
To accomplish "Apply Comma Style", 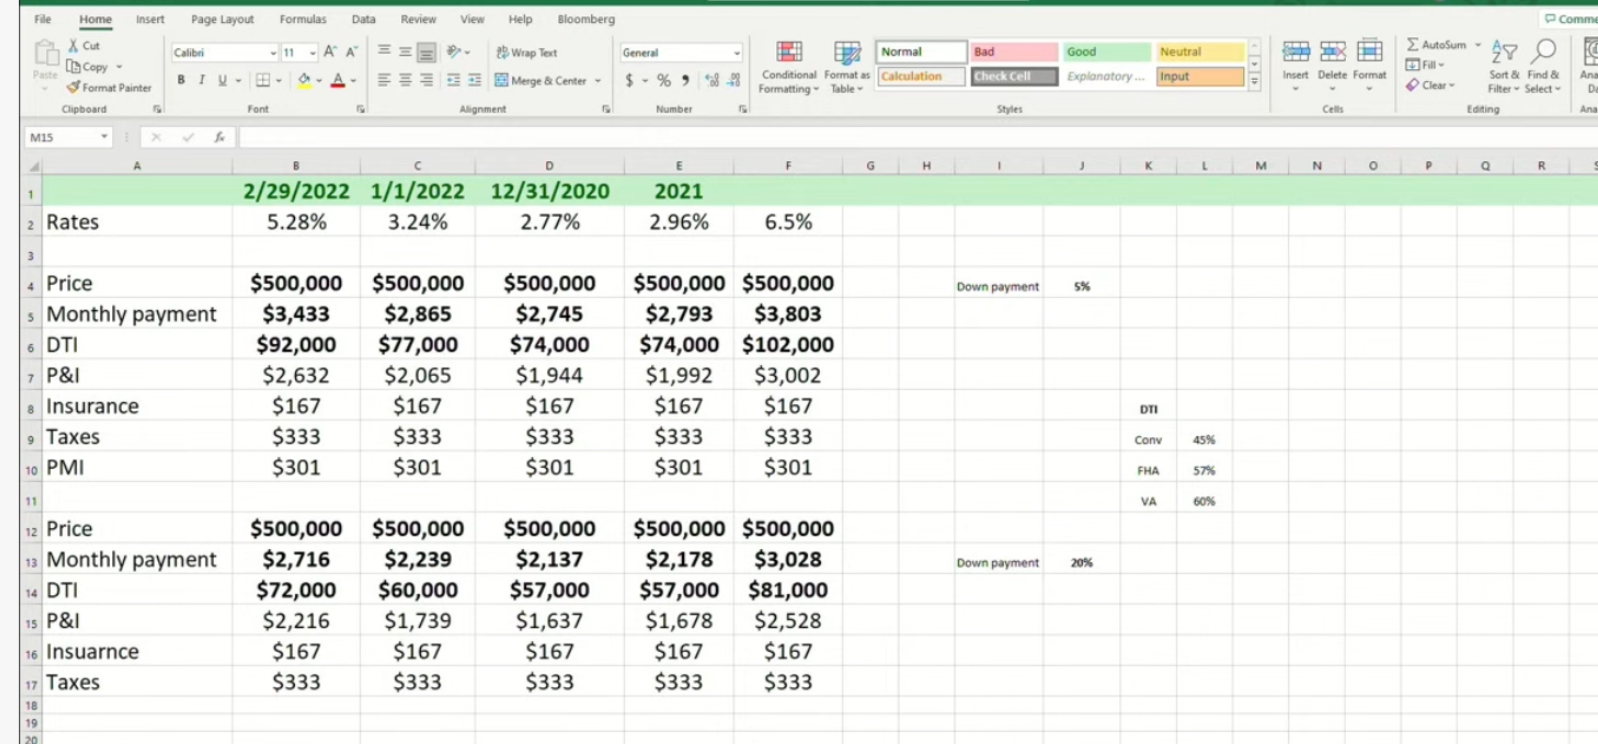I will click(x=686, y=80).
